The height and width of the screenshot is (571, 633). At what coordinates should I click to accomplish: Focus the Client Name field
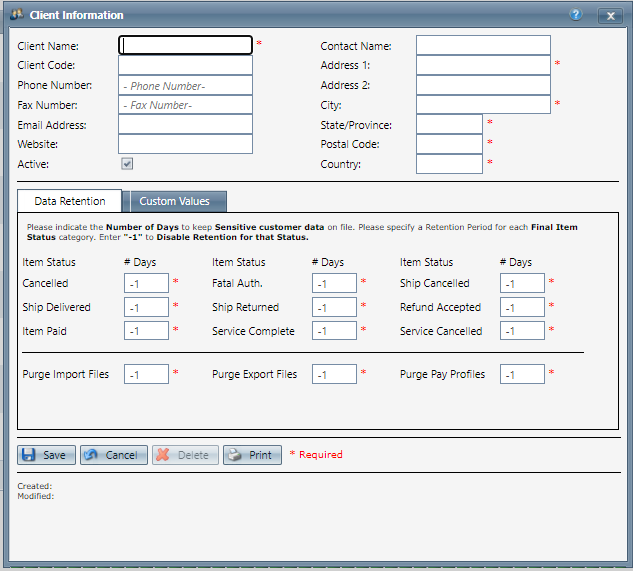185,45
